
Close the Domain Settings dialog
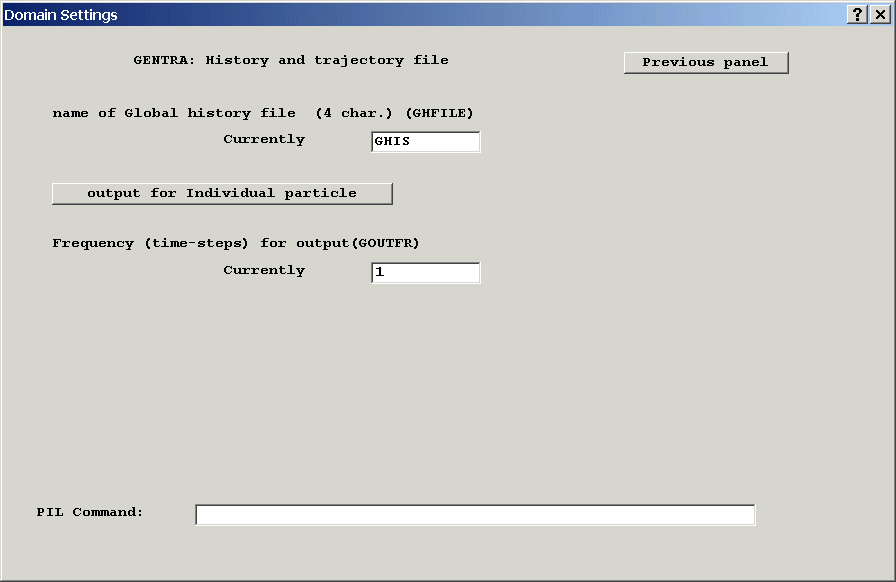879,14
